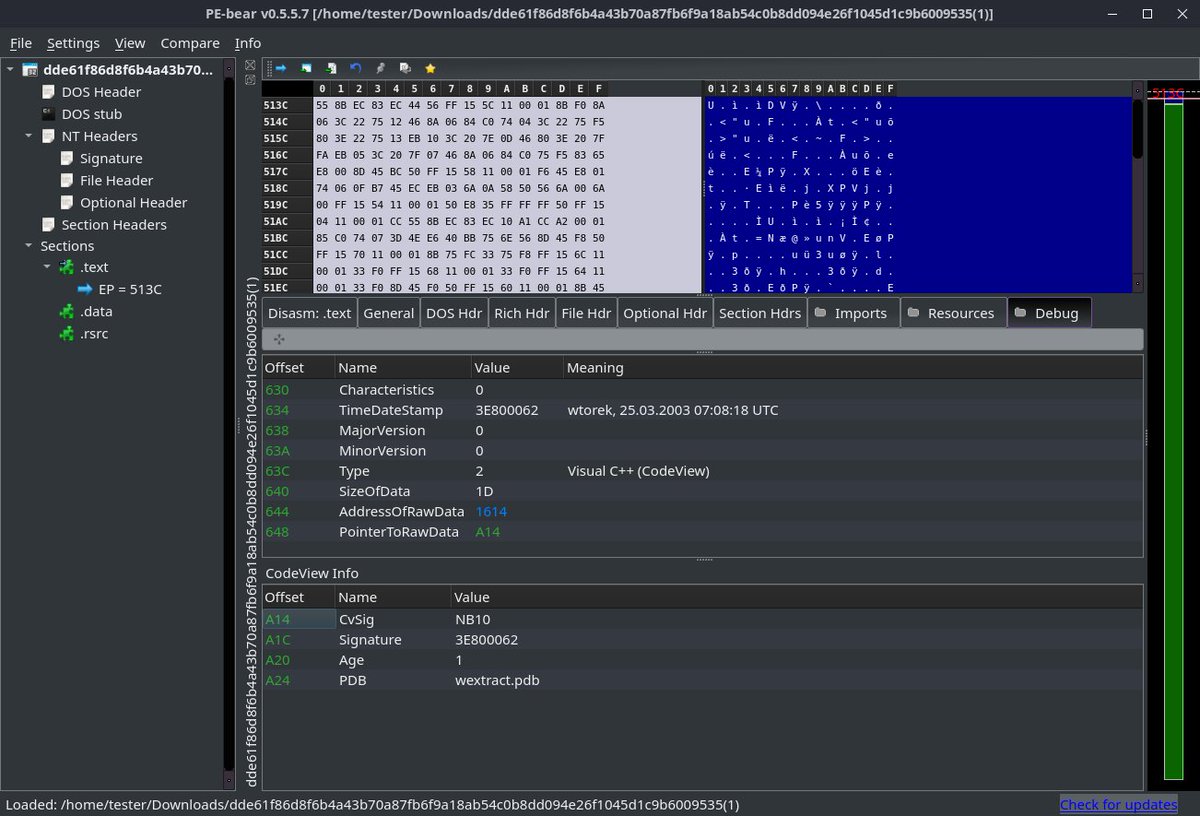
Task: Open the Info menu
Action: pyautogui.click(x=248, y=43)
